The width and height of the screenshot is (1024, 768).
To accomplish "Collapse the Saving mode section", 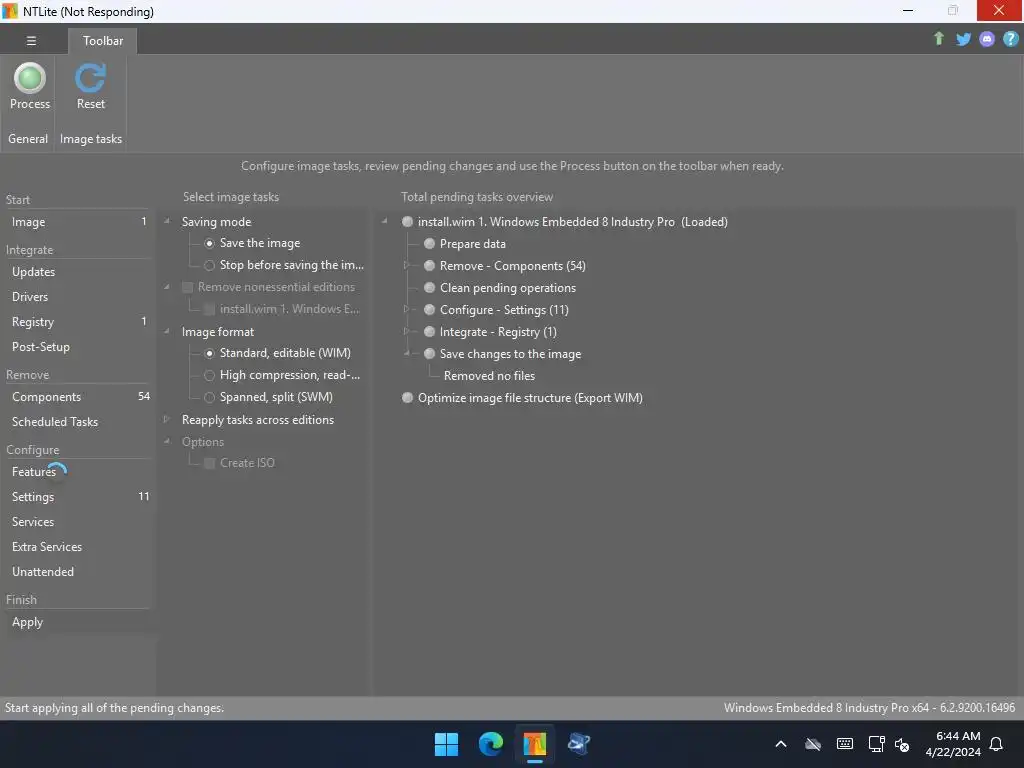I will [167, 221].
